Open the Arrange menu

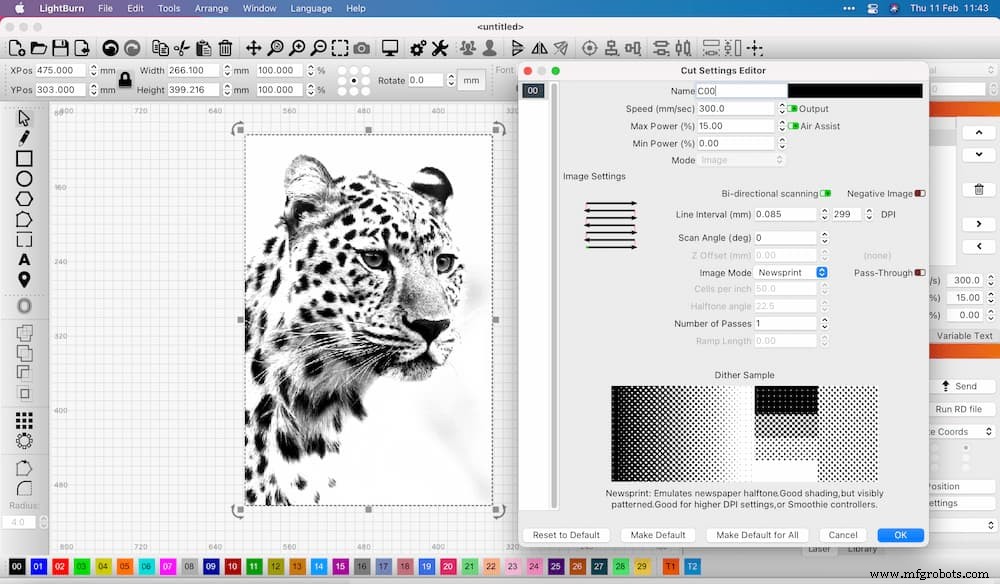pyautogui.click(x=212, y=8)
